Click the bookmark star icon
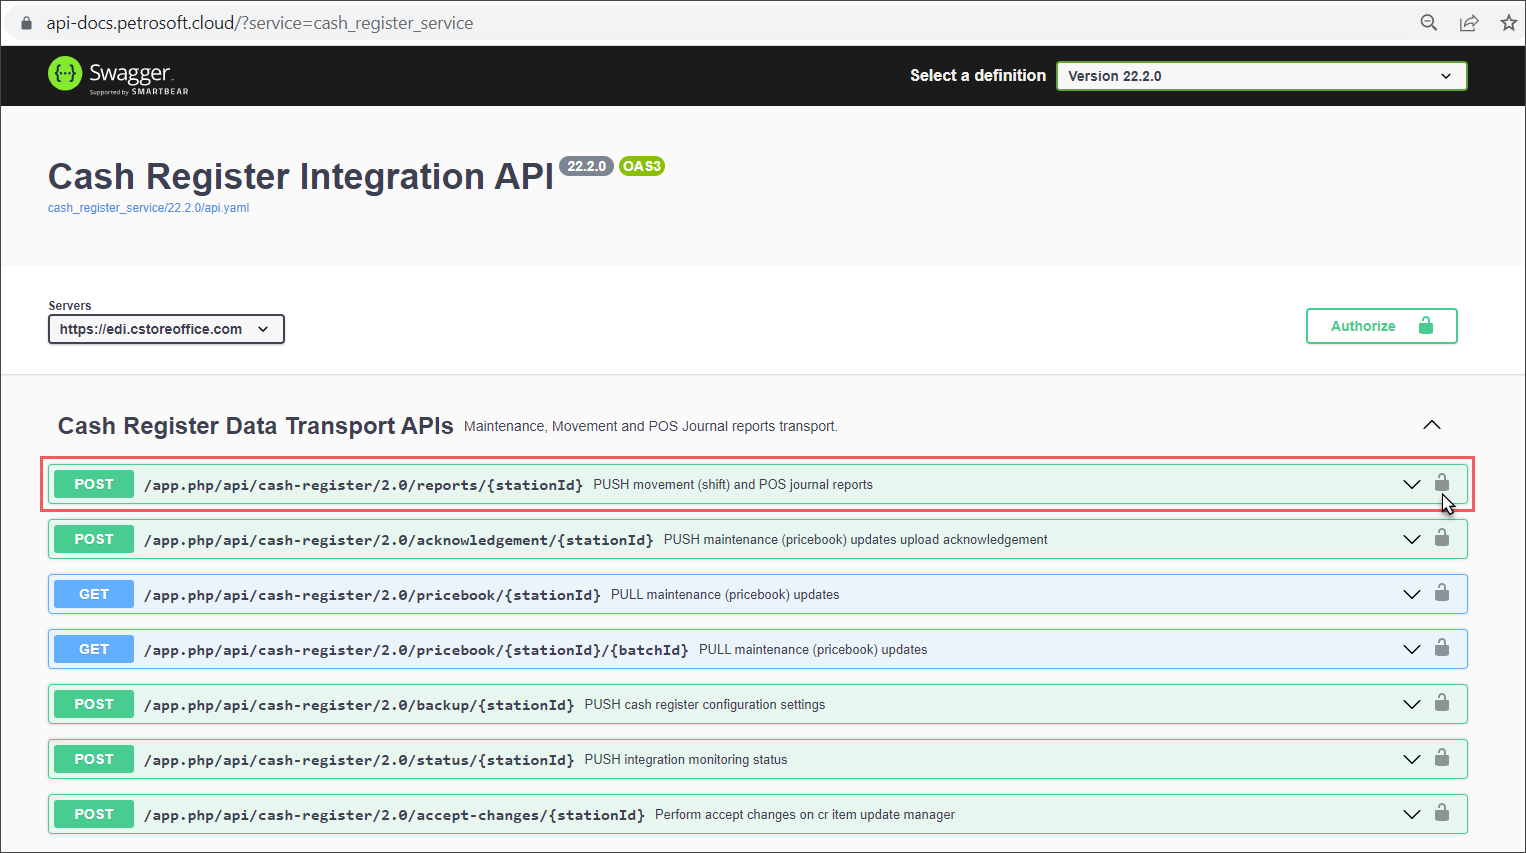 [1508, 21]
